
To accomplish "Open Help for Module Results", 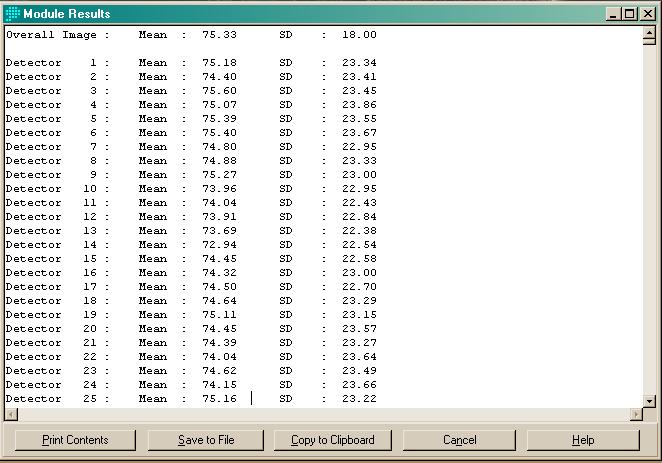I will (x=583, y=440).
